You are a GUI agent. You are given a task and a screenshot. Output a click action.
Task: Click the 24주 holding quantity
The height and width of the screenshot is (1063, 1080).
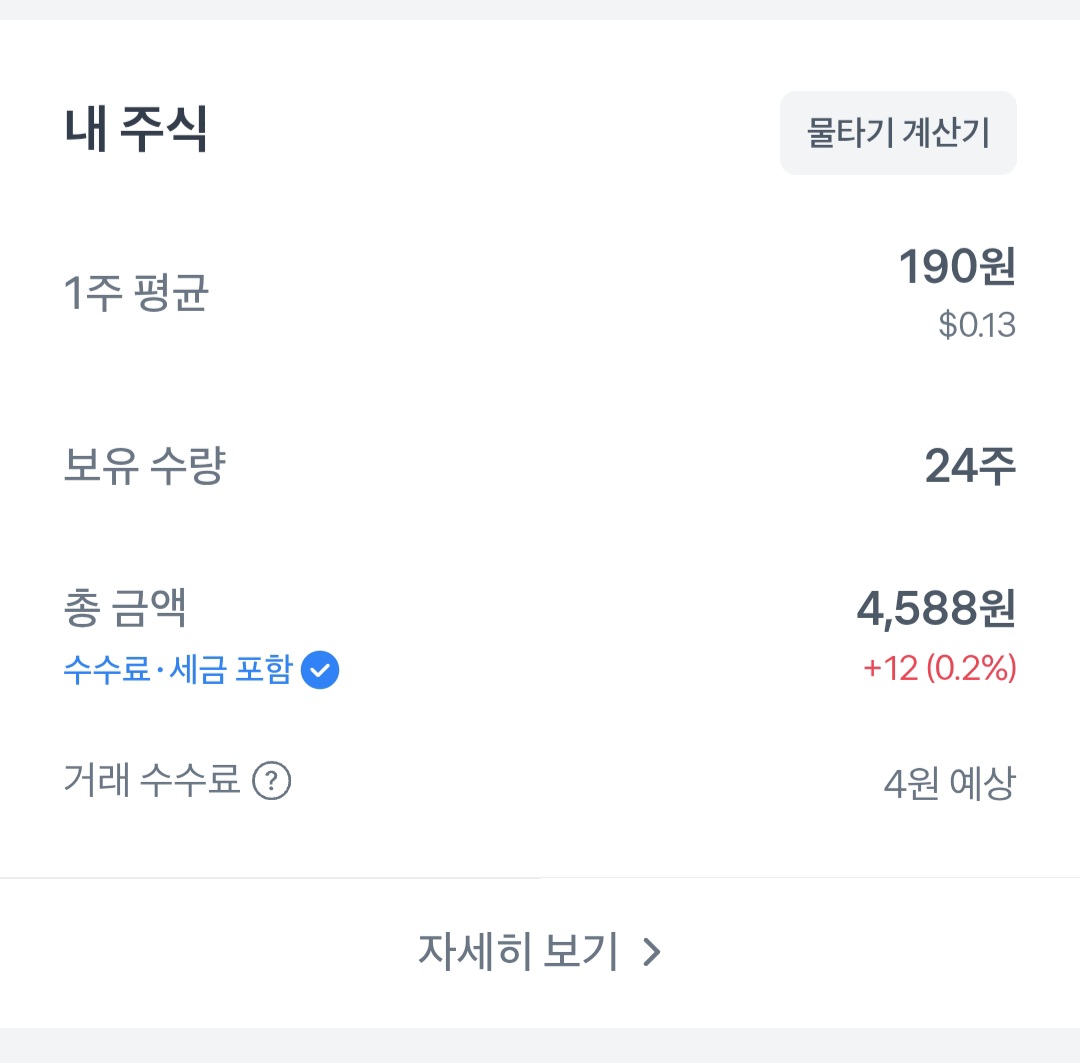[x=970, y=466]
